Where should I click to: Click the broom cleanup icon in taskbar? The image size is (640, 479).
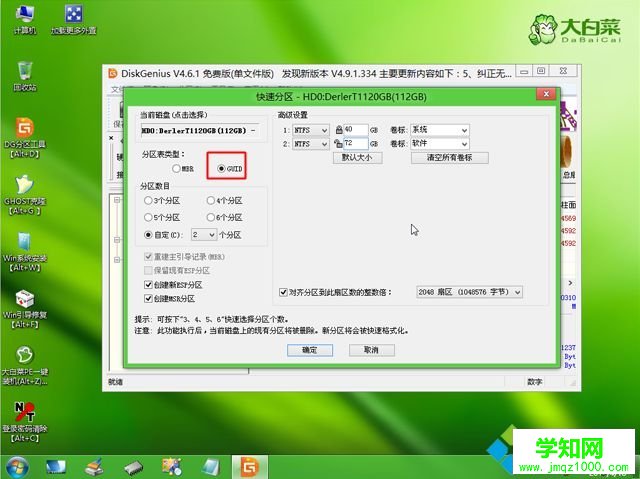(x=95, y=468)
